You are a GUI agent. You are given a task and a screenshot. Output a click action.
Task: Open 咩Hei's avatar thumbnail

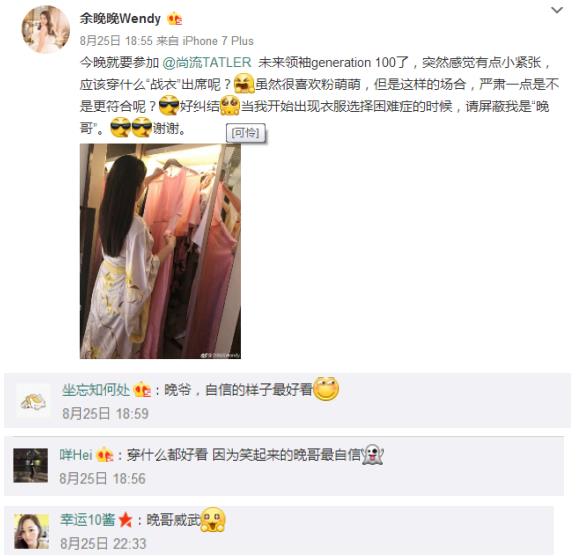pyautogui.click(x=31, y=465)
